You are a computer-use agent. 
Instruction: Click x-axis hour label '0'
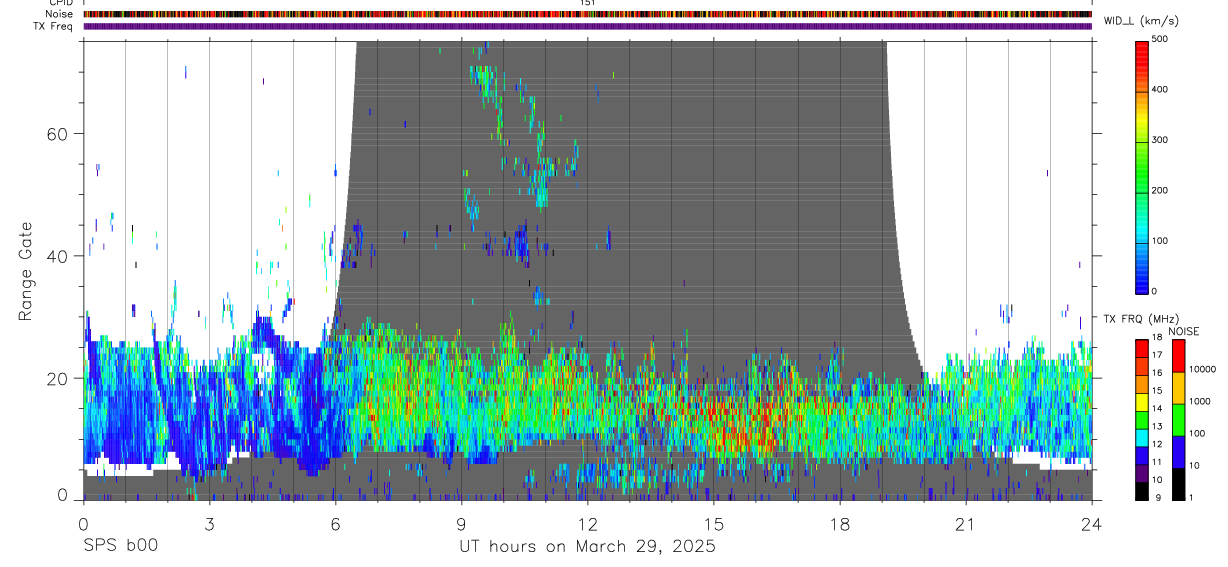click(83, 523)
